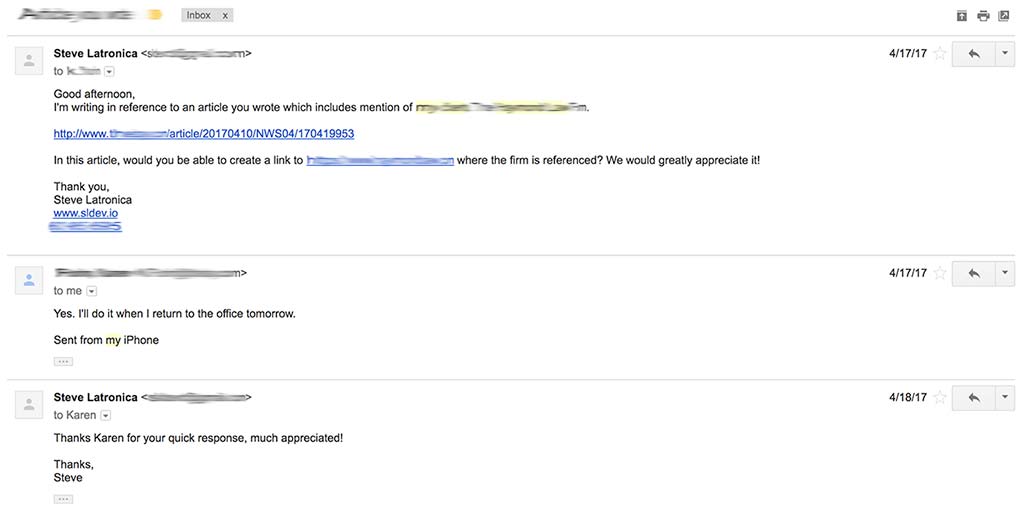Open the article/20170410/NWS04 link
Viewport: 1024px width, 515px height.
204,134
